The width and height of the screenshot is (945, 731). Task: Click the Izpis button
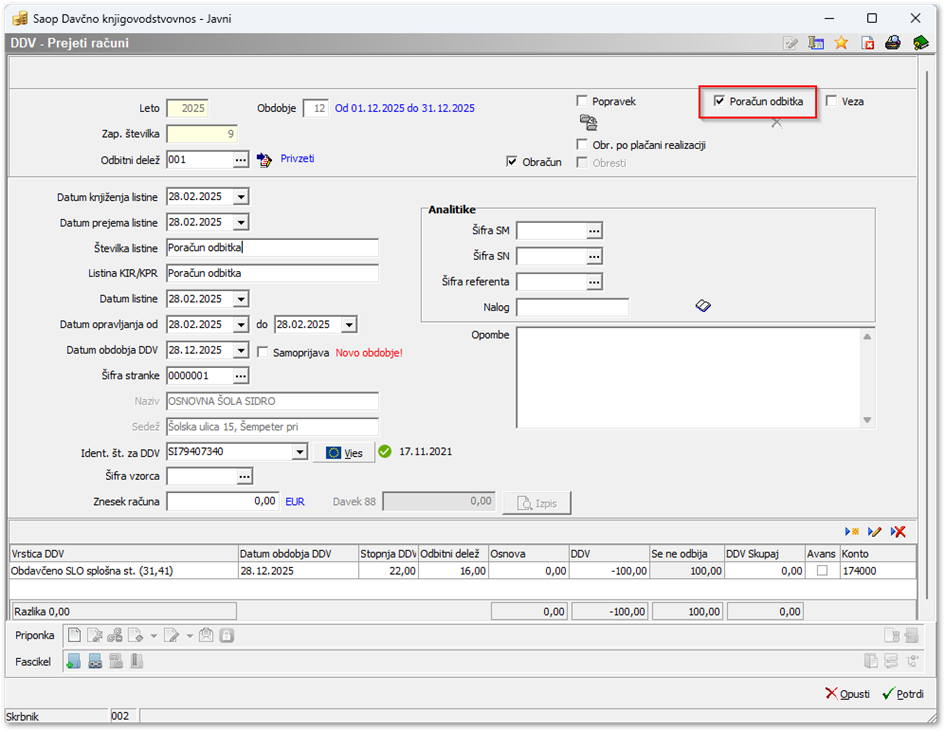point(536,503)
